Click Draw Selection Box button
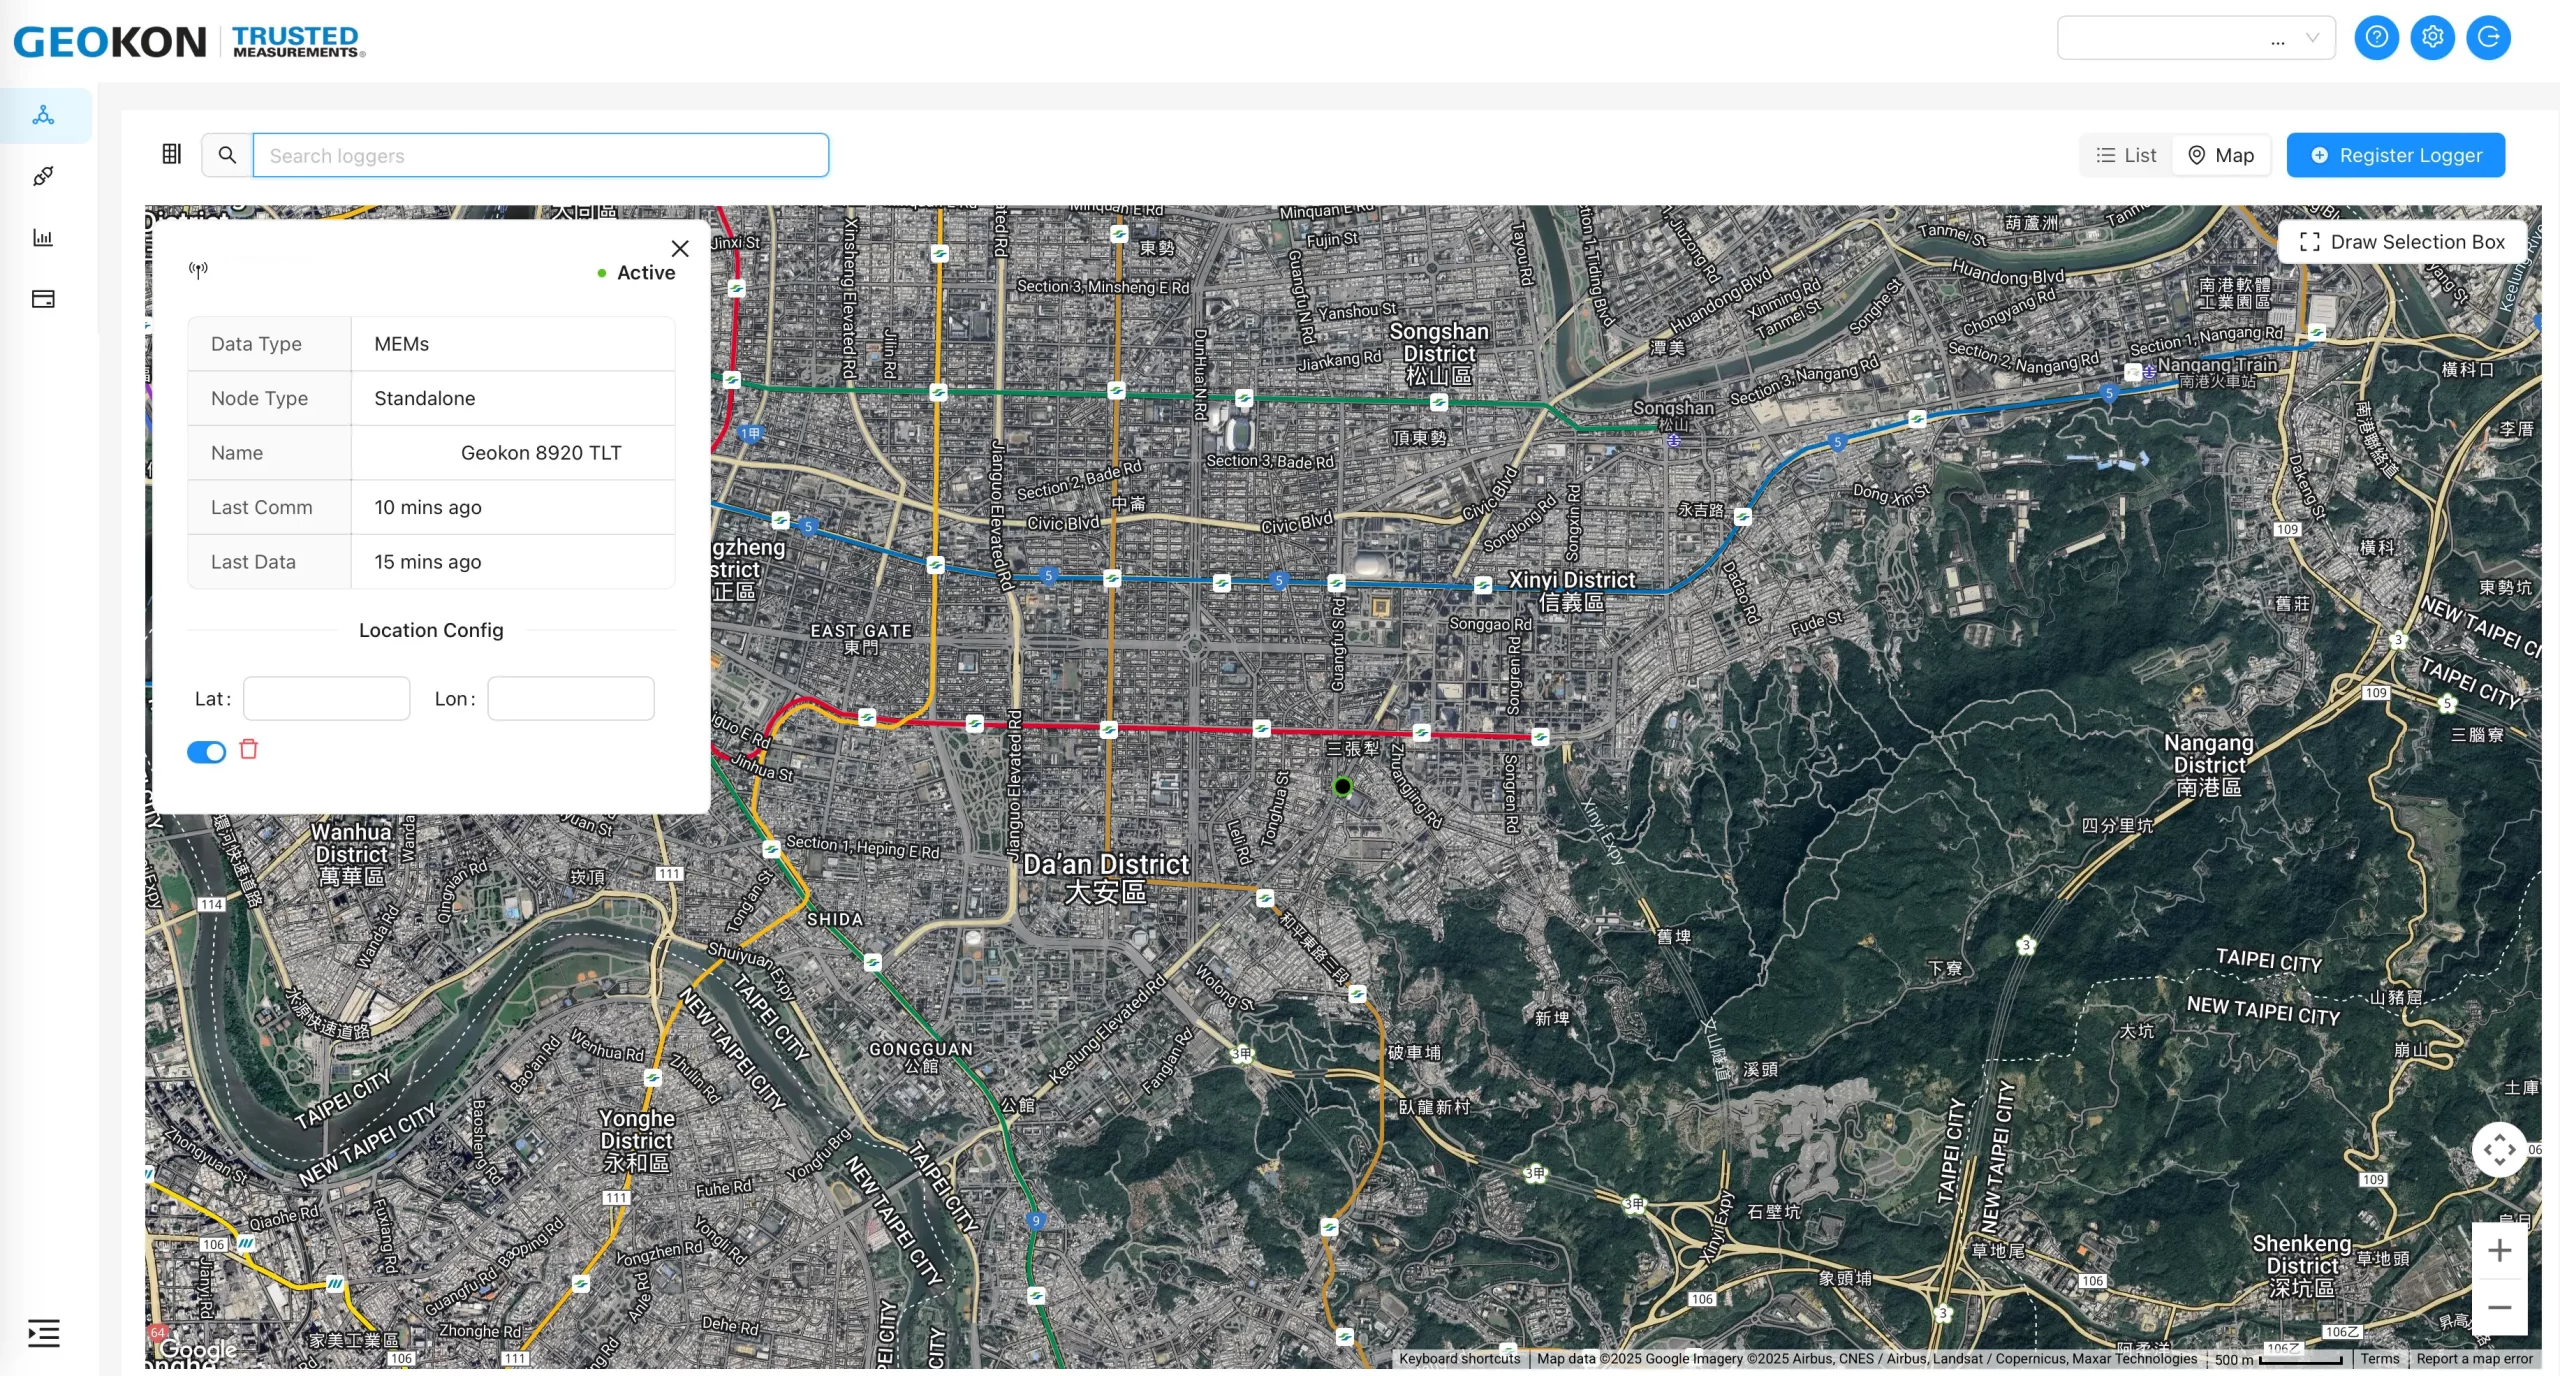This screenshot has height=1376, width=2560. pyautogui.click(x=2402, y=242)
